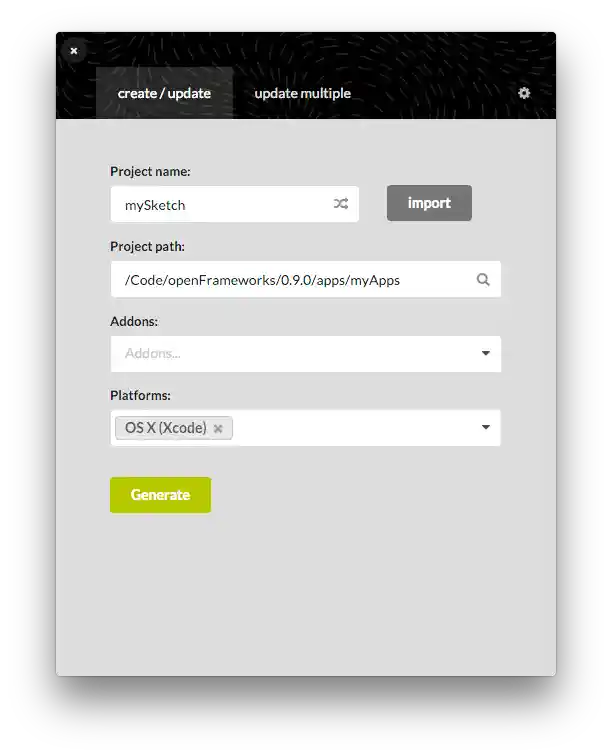Select the OS X (Xcode) platform chip

tap(174, 428)
